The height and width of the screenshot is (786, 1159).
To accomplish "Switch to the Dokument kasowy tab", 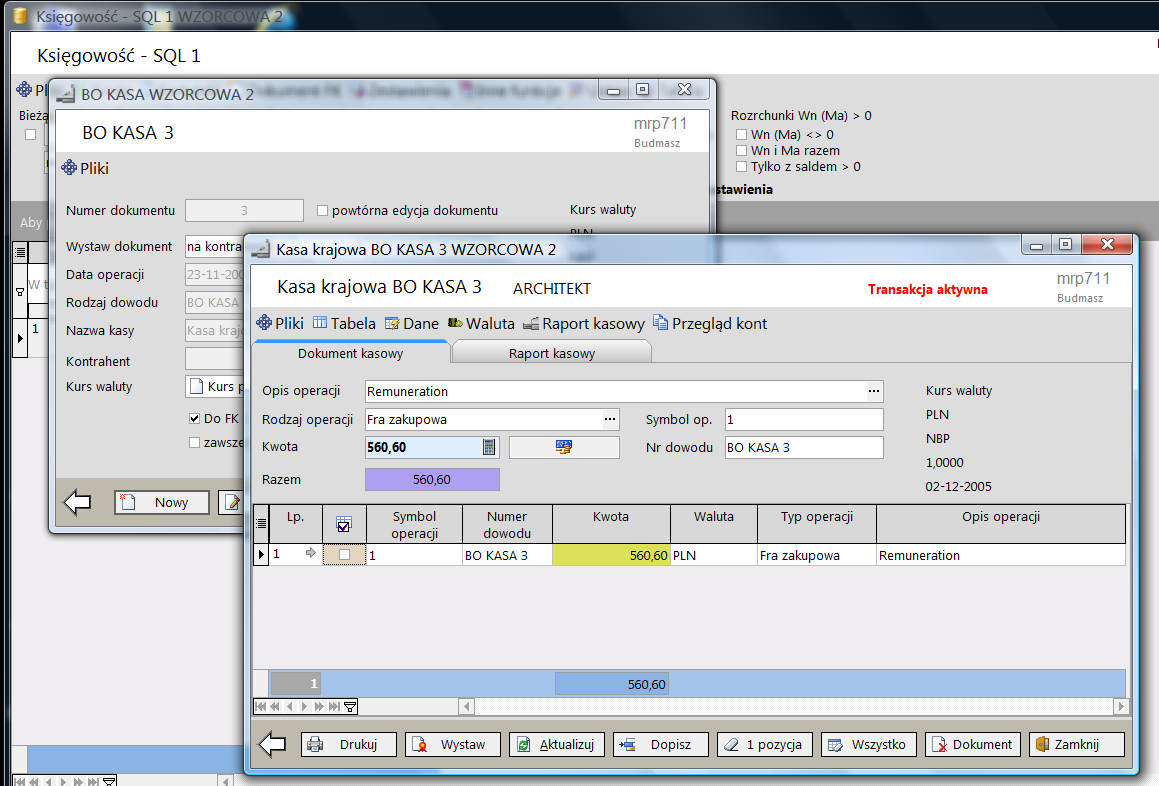I will pyautogui.click(x=350, y=353).
